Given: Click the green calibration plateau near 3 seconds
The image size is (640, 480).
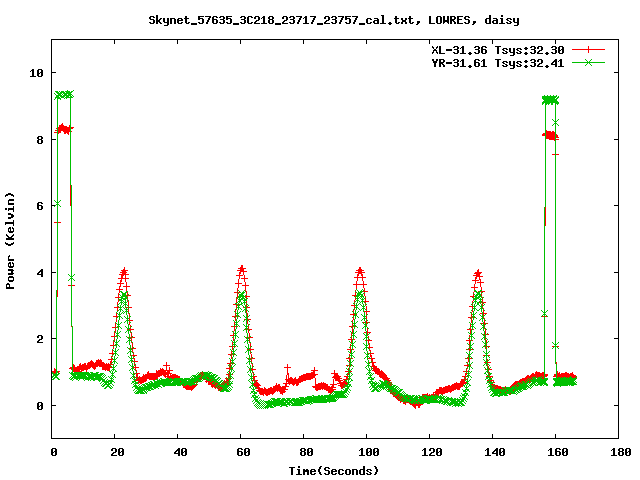Looking at the screenshot, I should [64, 95].
